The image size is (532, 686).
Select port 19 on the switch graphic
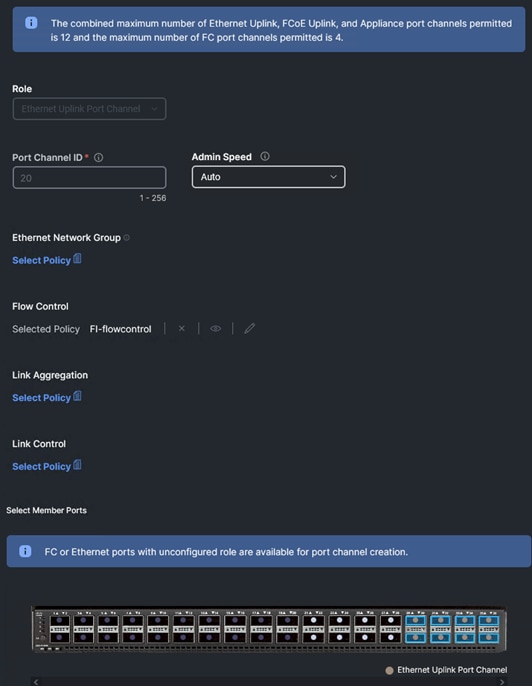click(x=287, y=621)
